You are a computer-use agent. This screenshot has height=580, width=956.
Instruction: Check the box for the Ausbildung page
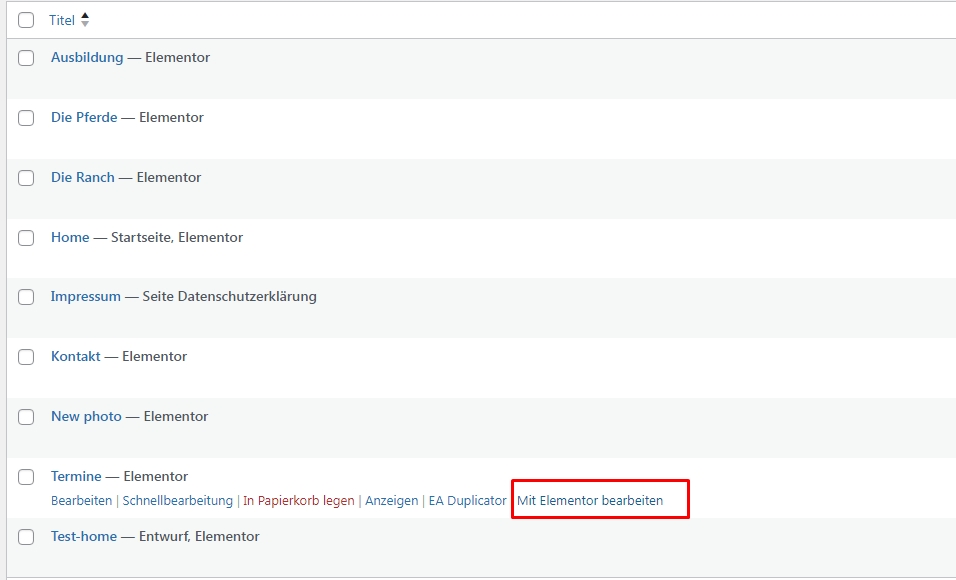tap(26, 58)
